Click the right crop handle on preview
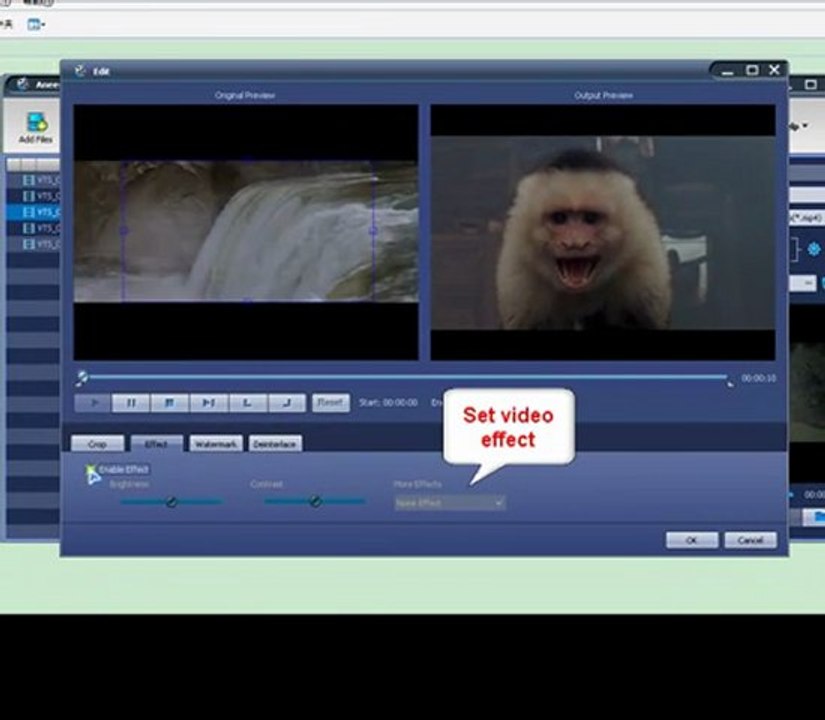Viewport: 825px width, 720px height. tap(373, 231)
